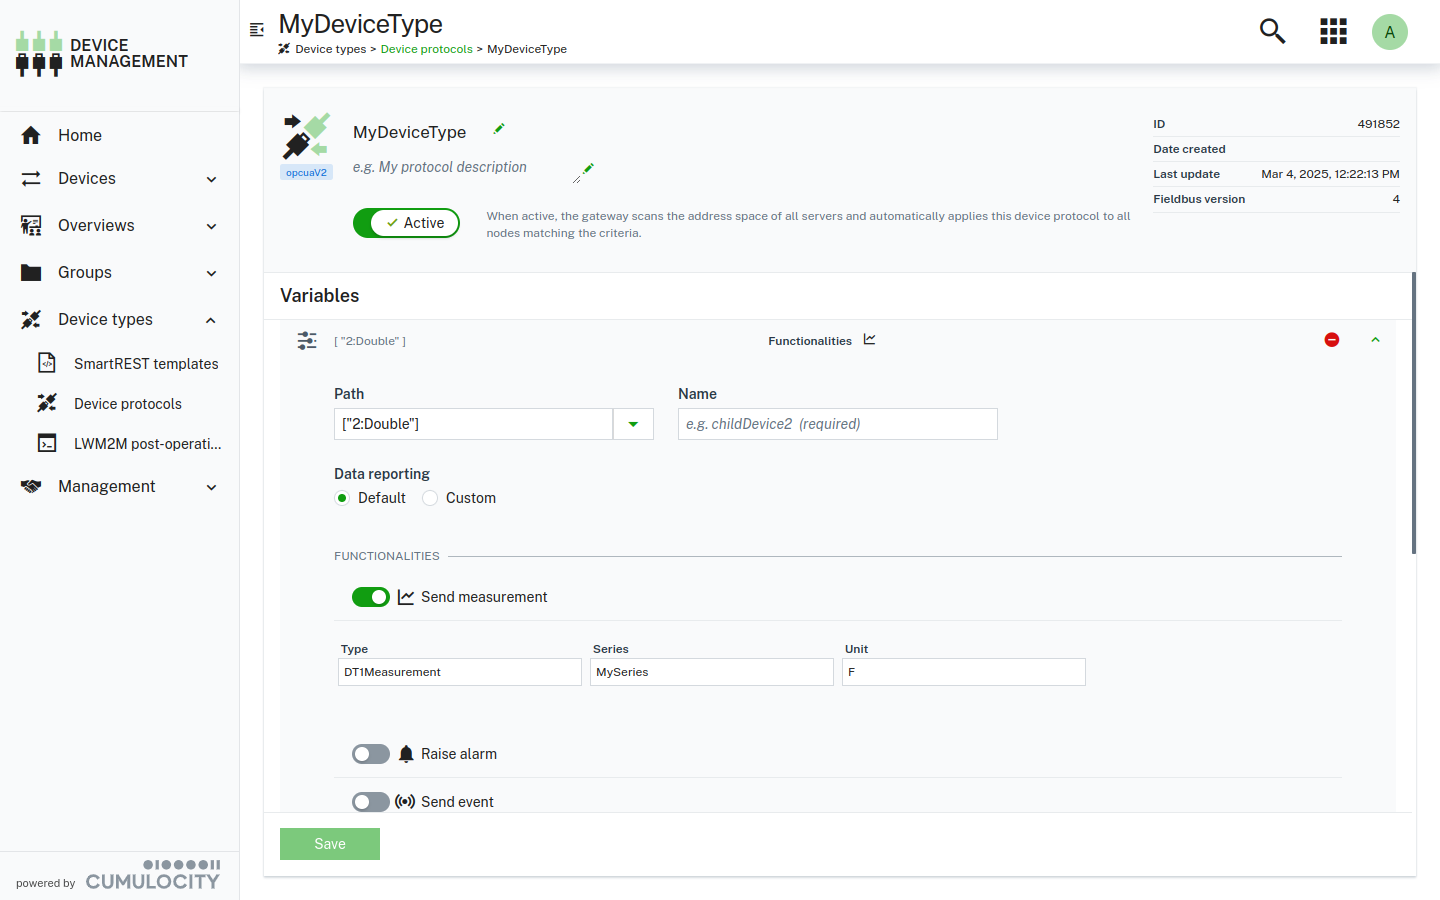Go to Home in sidebar
This screenshot has width=1440, height=900.
pyautogui.click(x=80, y=135)
